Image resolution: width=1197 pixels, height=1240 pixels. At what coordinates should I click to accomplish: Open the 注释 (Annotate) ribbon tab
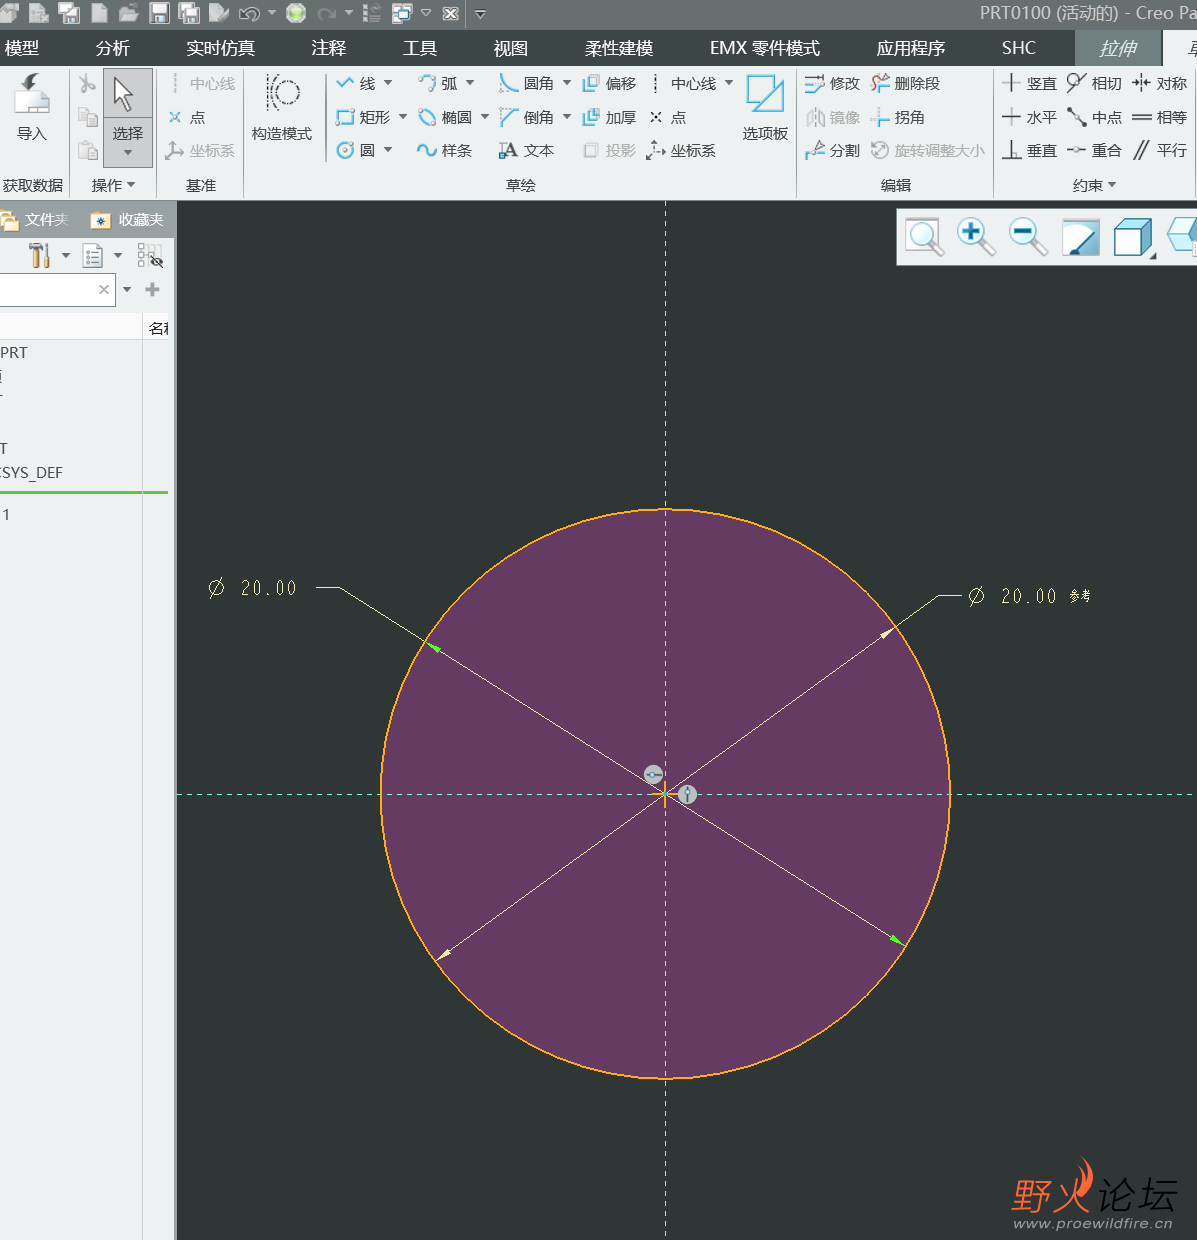(x=328, y=48)
